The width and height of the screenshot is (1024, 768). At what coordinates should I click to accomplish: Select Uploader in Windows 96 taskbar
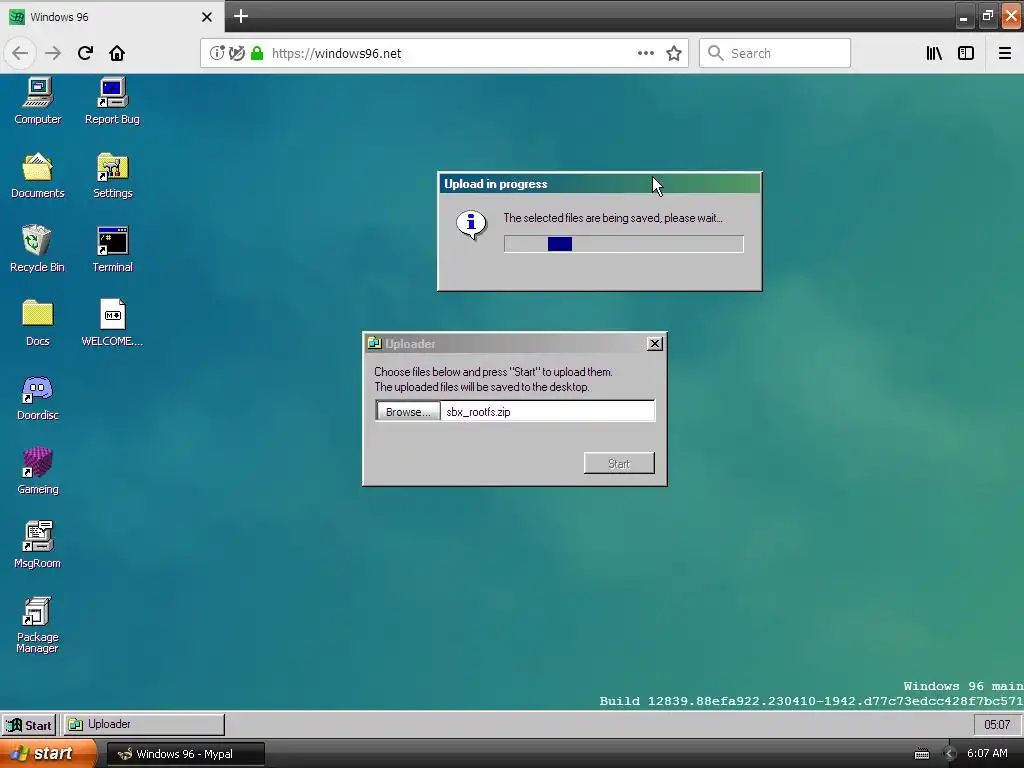click(144, 724)
